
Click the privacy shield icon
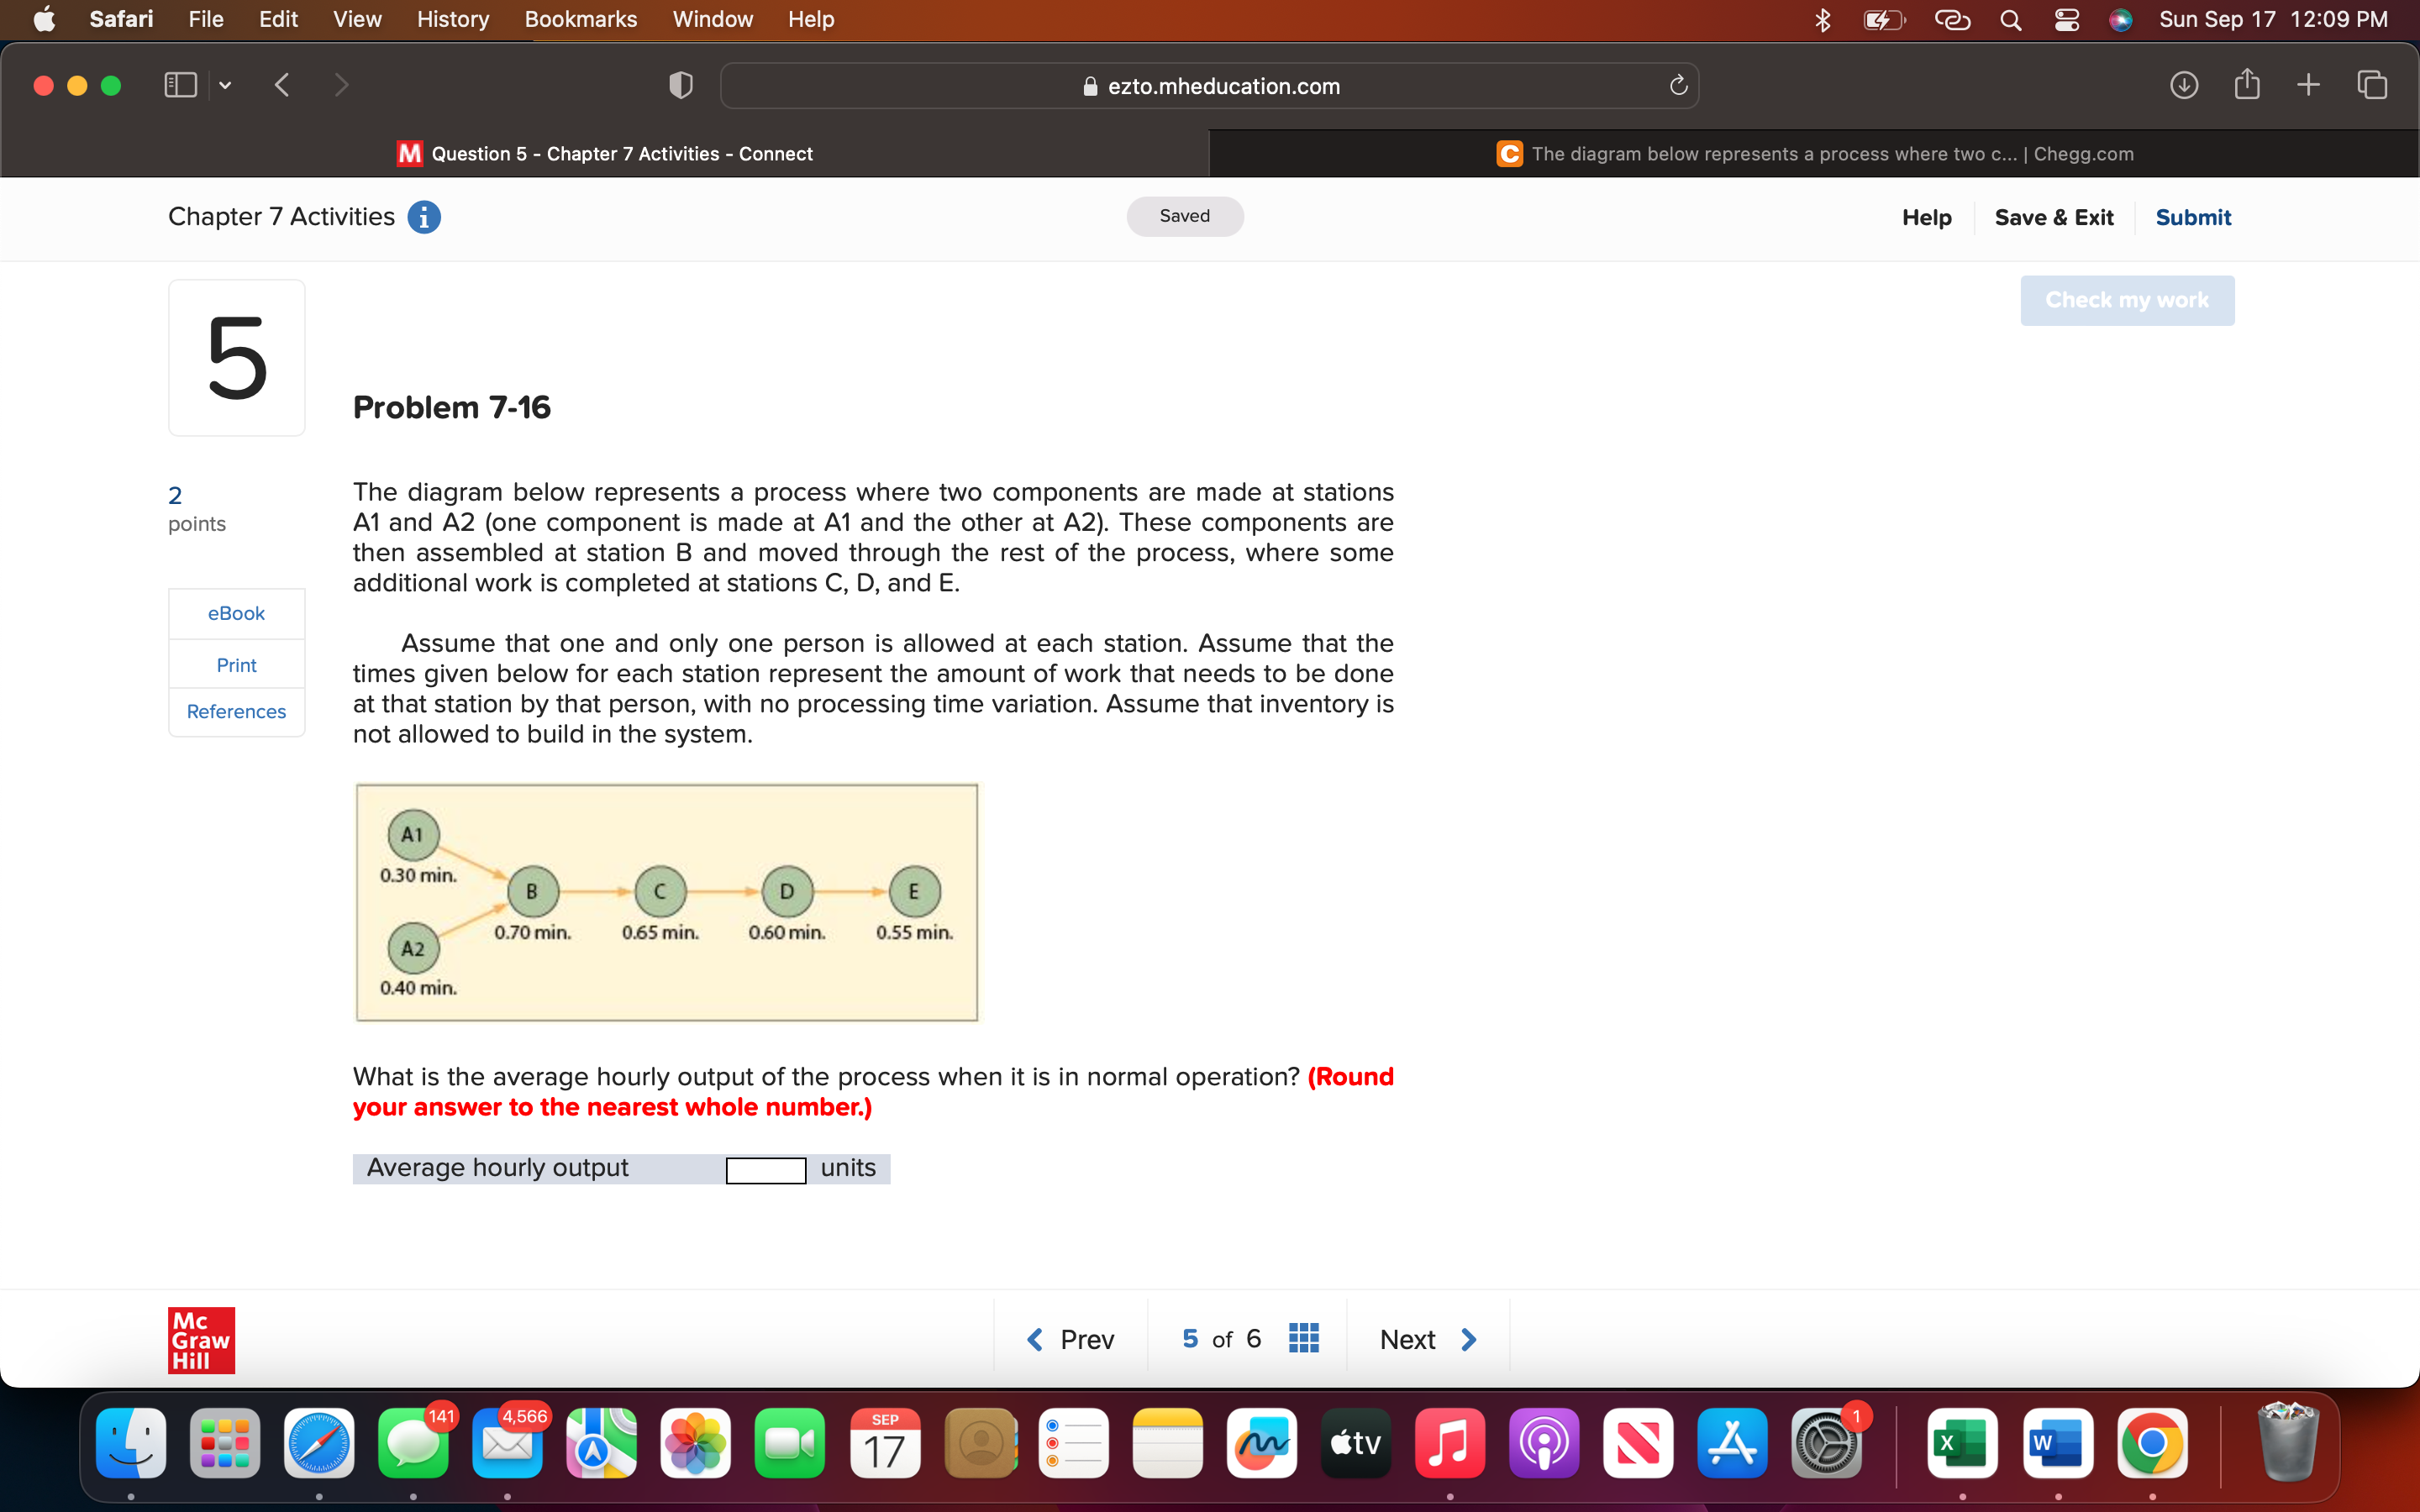point(680,86)
